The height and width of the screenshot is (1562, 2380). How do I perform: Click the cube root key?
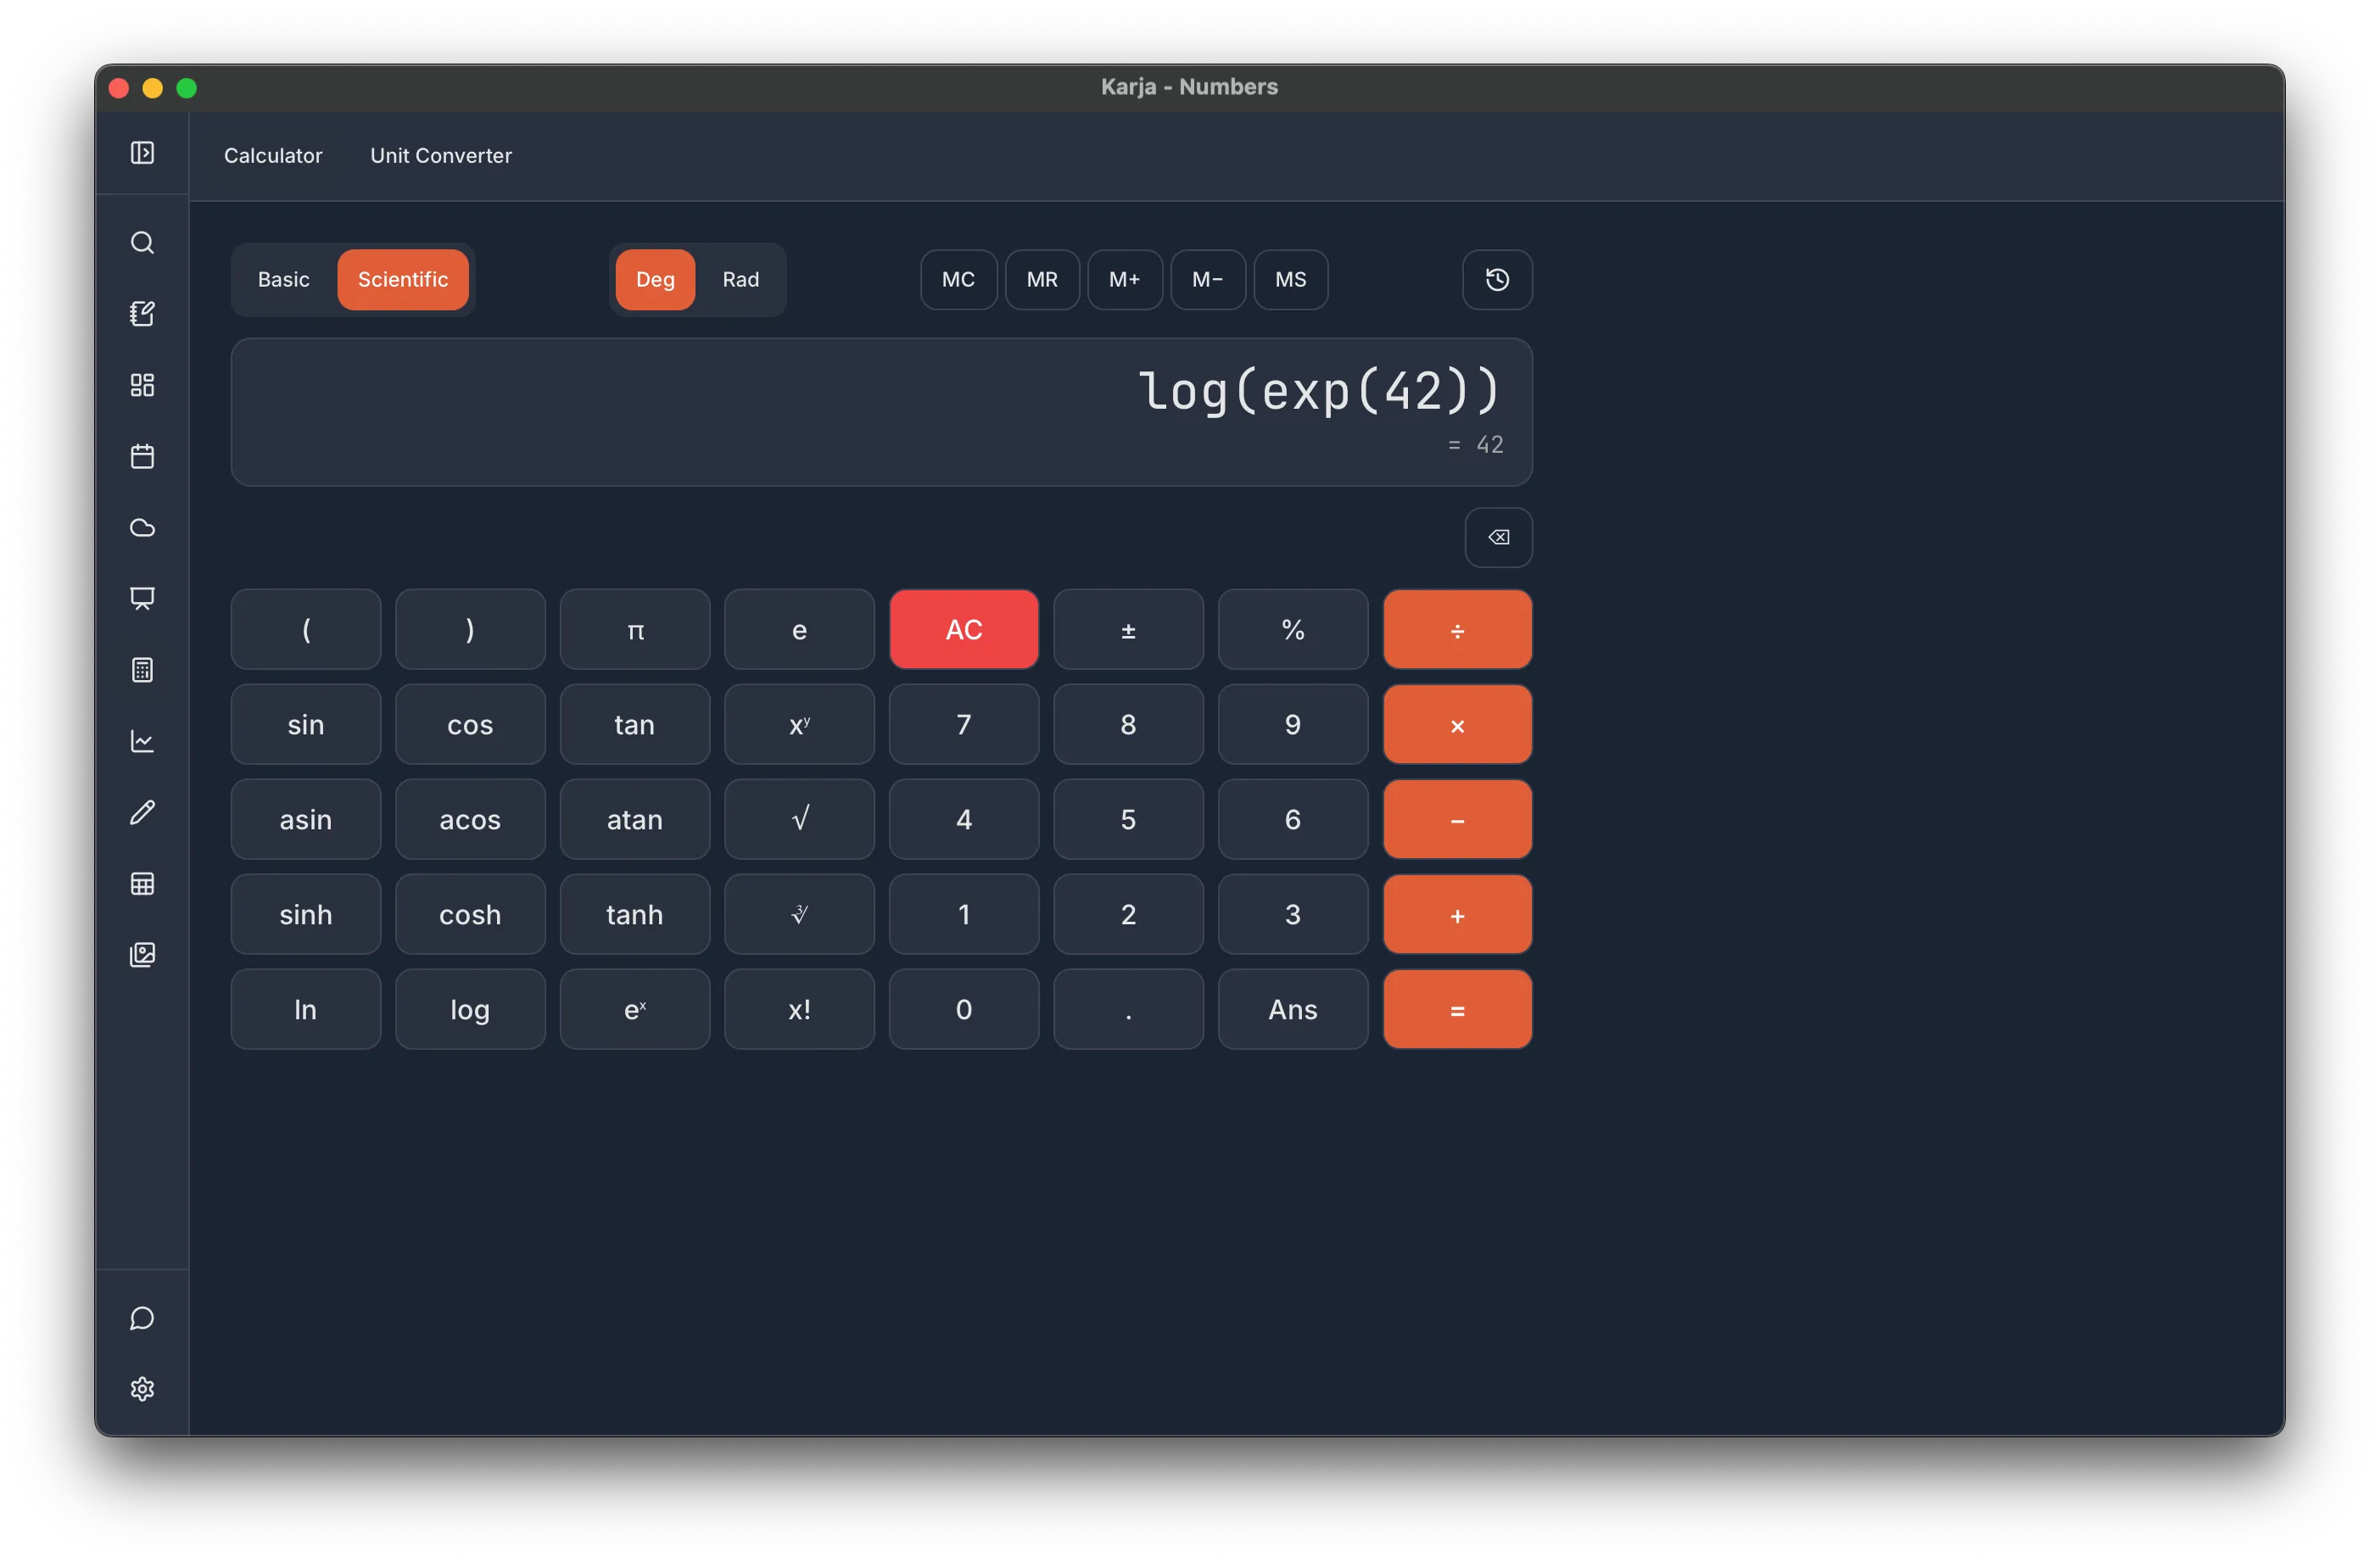[799, 915]
